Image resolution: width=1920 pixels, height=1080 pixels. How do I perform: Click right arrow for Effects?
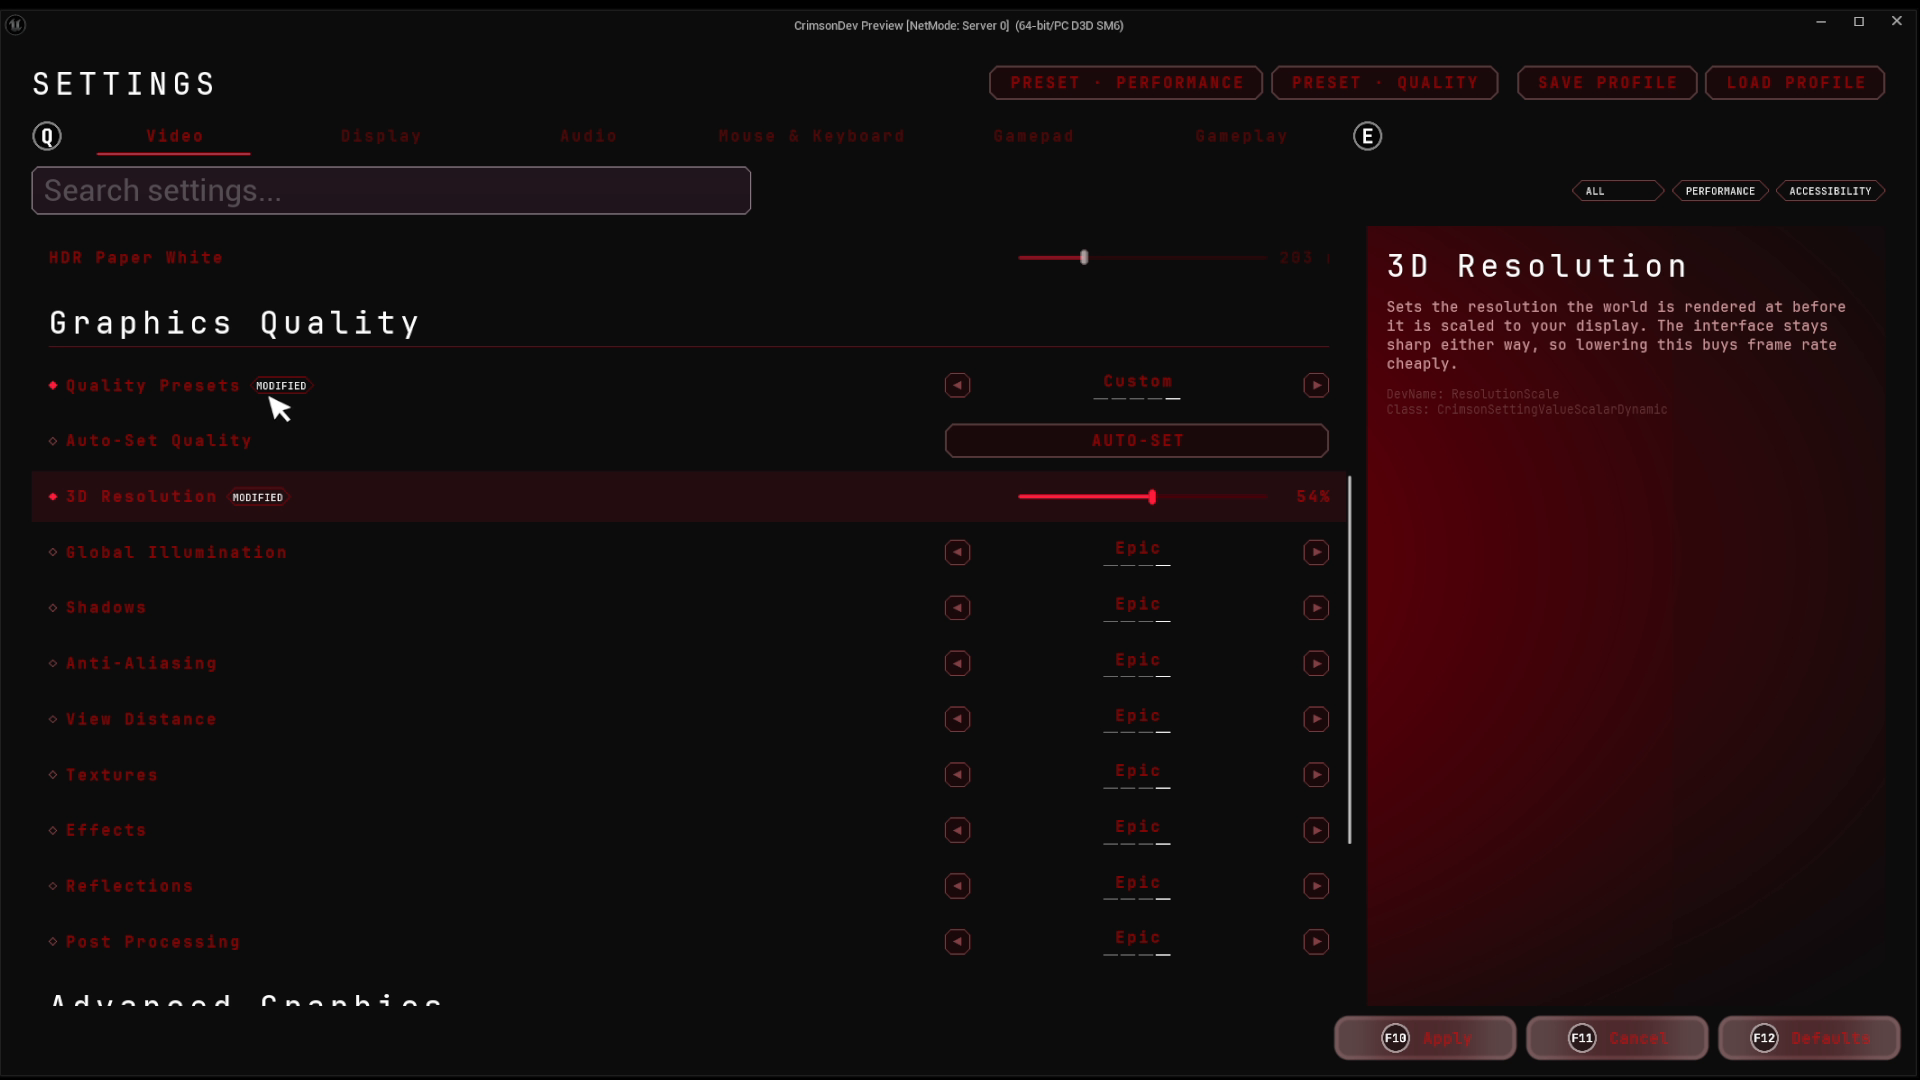[x=1316, y=830]
